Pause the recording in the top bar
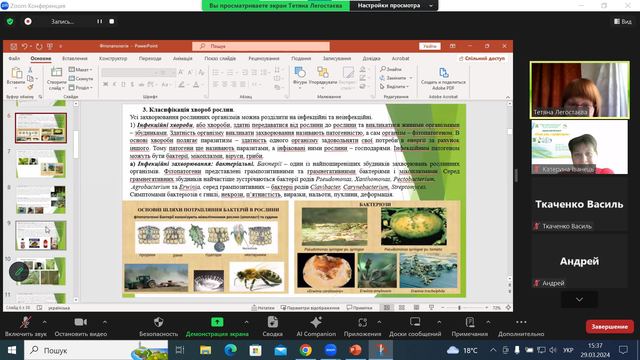 tap(100, 21)
